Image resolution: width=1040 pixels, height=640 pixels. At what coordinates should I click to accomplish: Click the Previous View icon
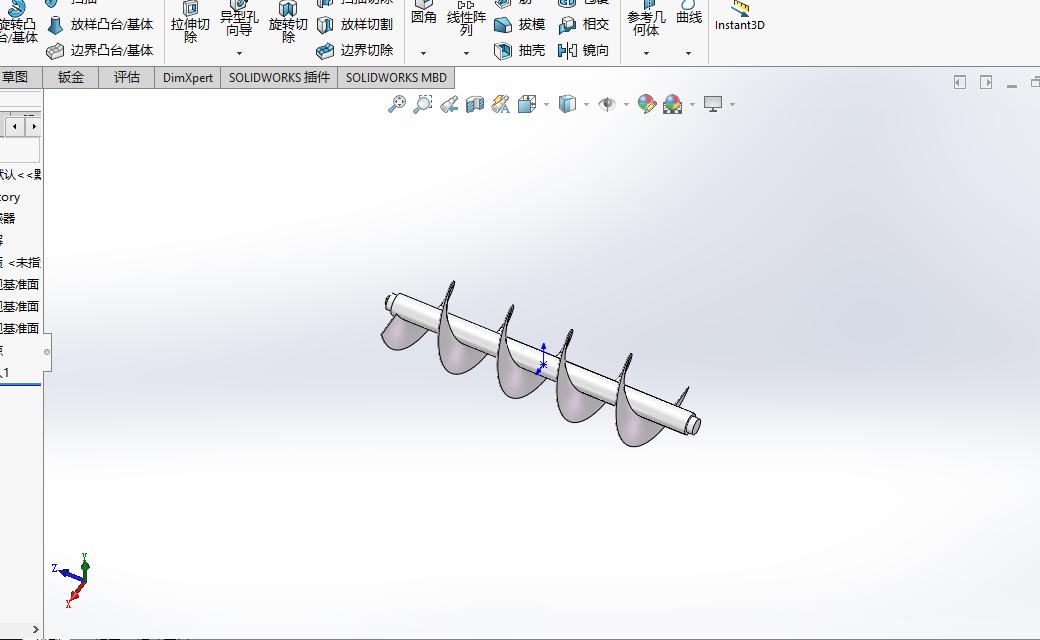point(449,104)
